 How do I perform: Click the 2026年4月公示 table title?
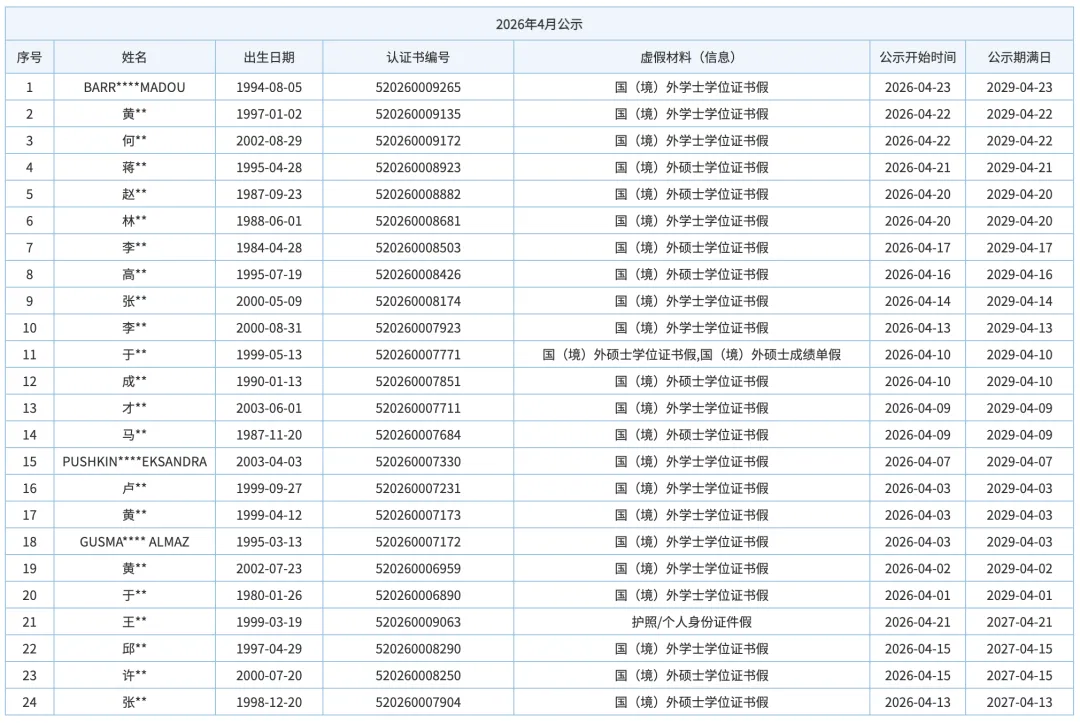pos(539,24)
